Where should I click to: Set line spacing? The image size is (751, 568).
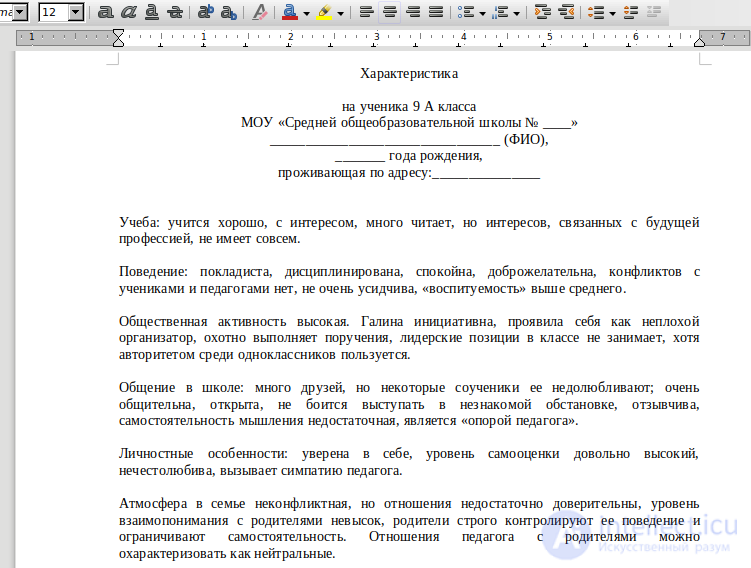pyautogui.click(x=596, y=12)
